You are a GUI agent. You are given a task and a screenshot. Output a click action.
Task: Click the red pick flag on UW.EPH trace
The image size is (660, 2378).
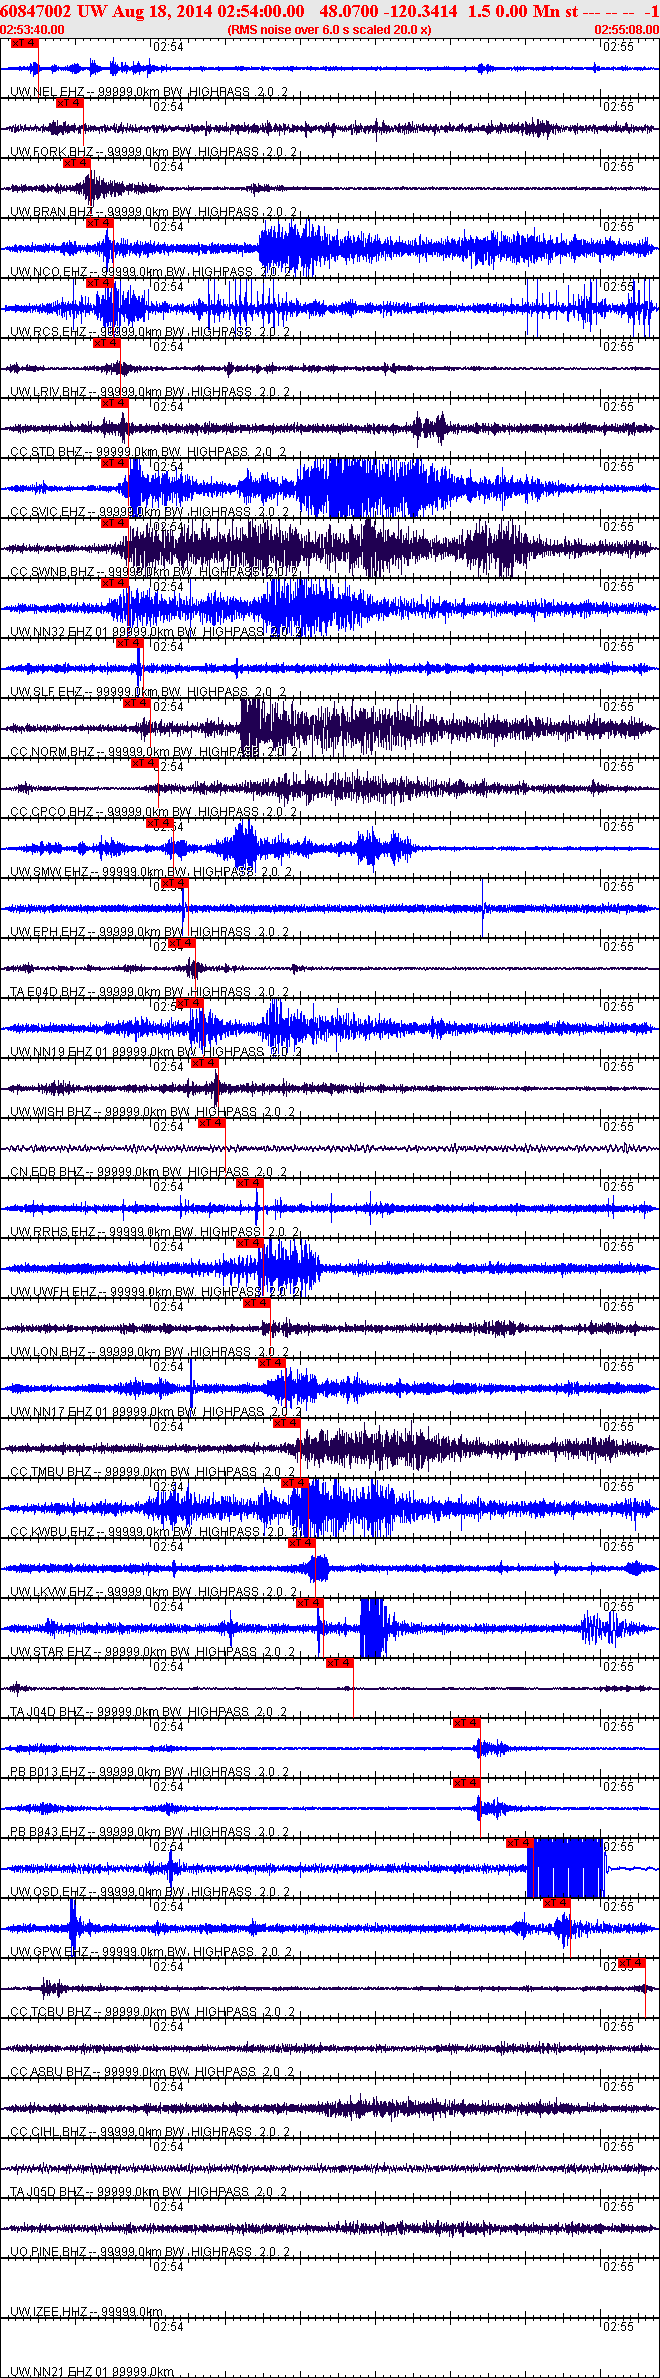pyautogui.click(x=174, y=883)
